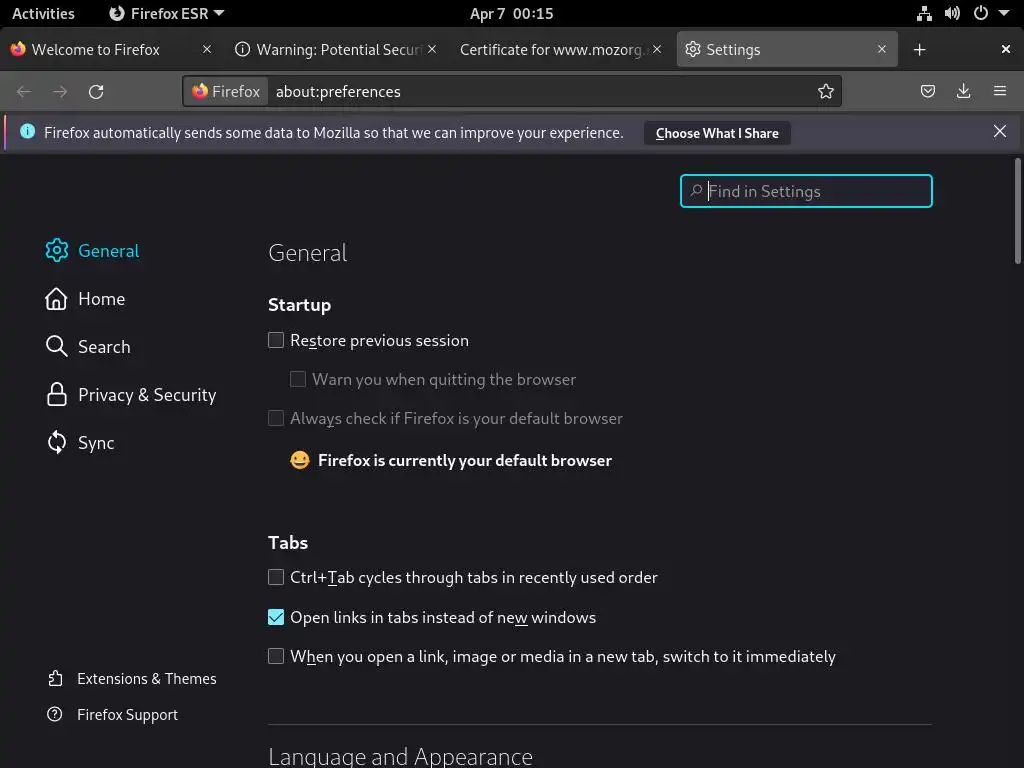Viewport: 1024px width, 768px height.
Task: Open a new tab with plus icon
Action: pyautogui.click(x=920, y=49)
